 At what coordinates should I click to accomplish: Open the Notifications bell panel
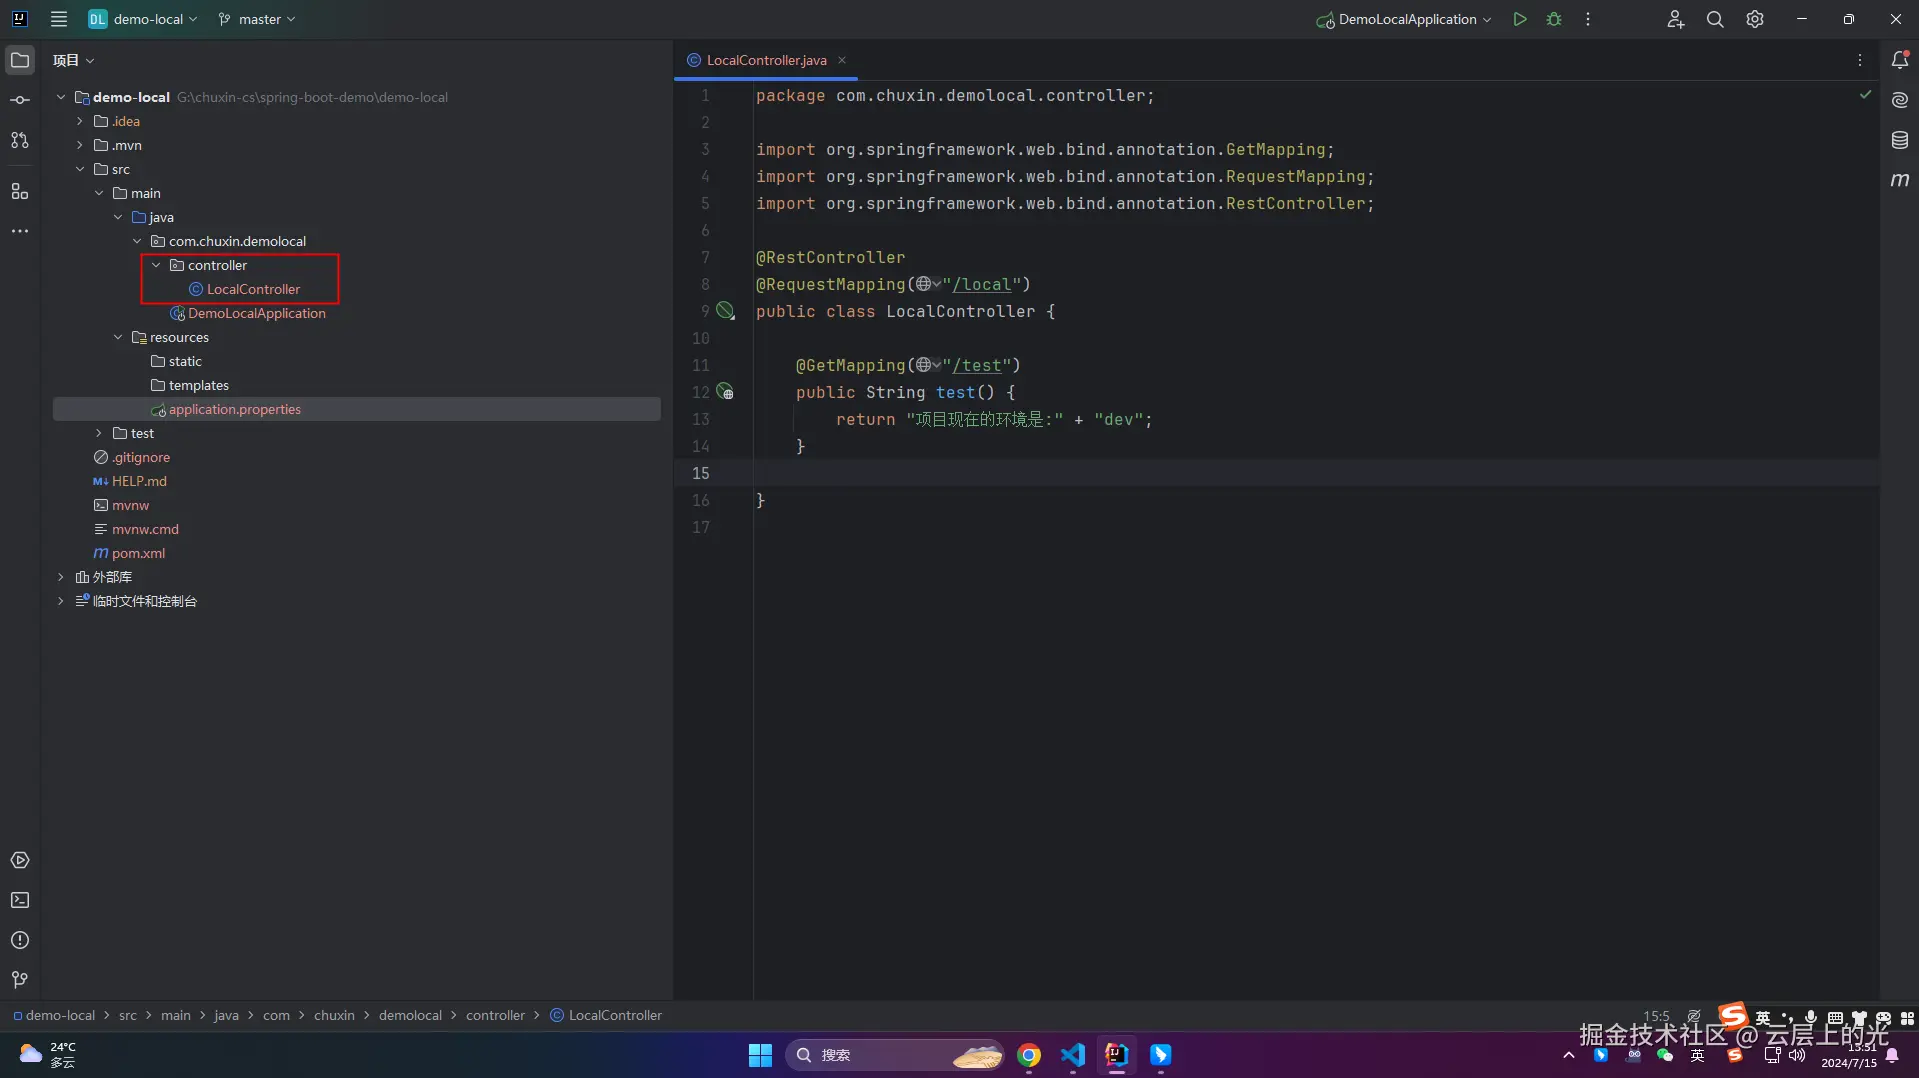(x=1900, y=60)
